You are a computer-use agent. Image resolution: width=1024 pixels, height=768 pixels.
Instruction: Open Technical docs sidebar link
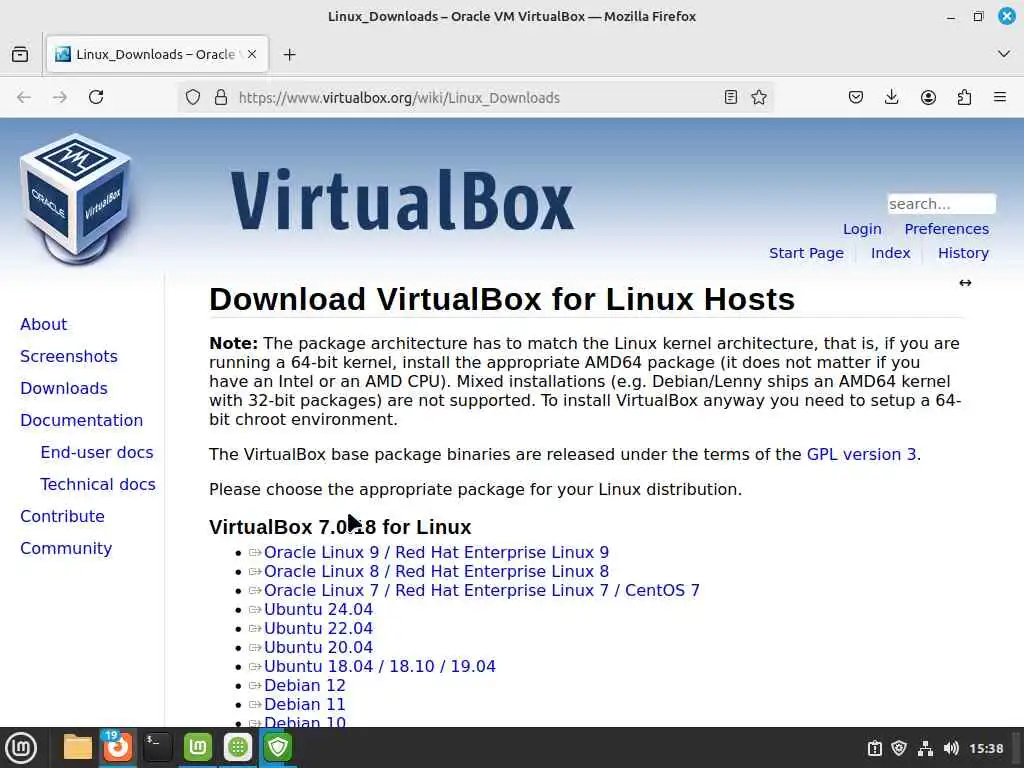point(98,485)
